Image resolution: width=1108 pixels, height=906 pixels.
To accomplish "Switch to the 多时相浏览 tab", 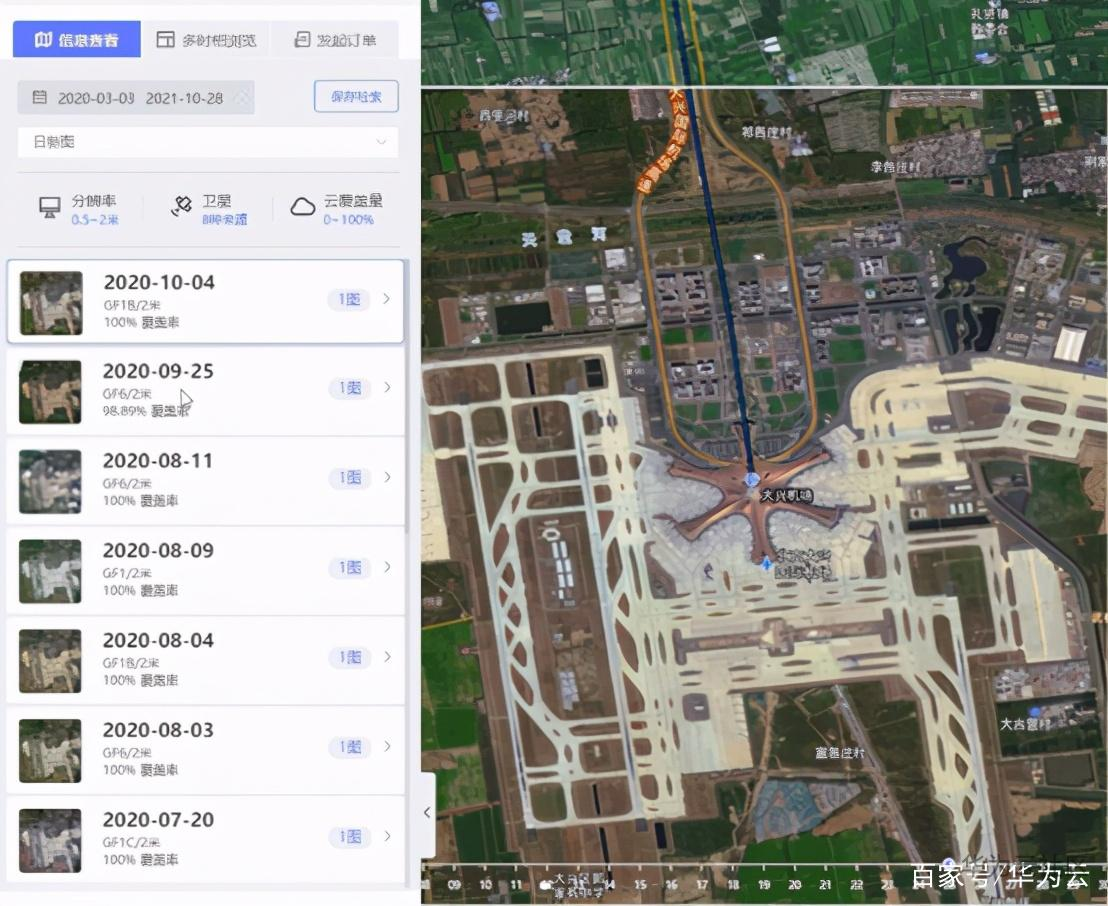I will pyautogui.click(x=206, y=40).
